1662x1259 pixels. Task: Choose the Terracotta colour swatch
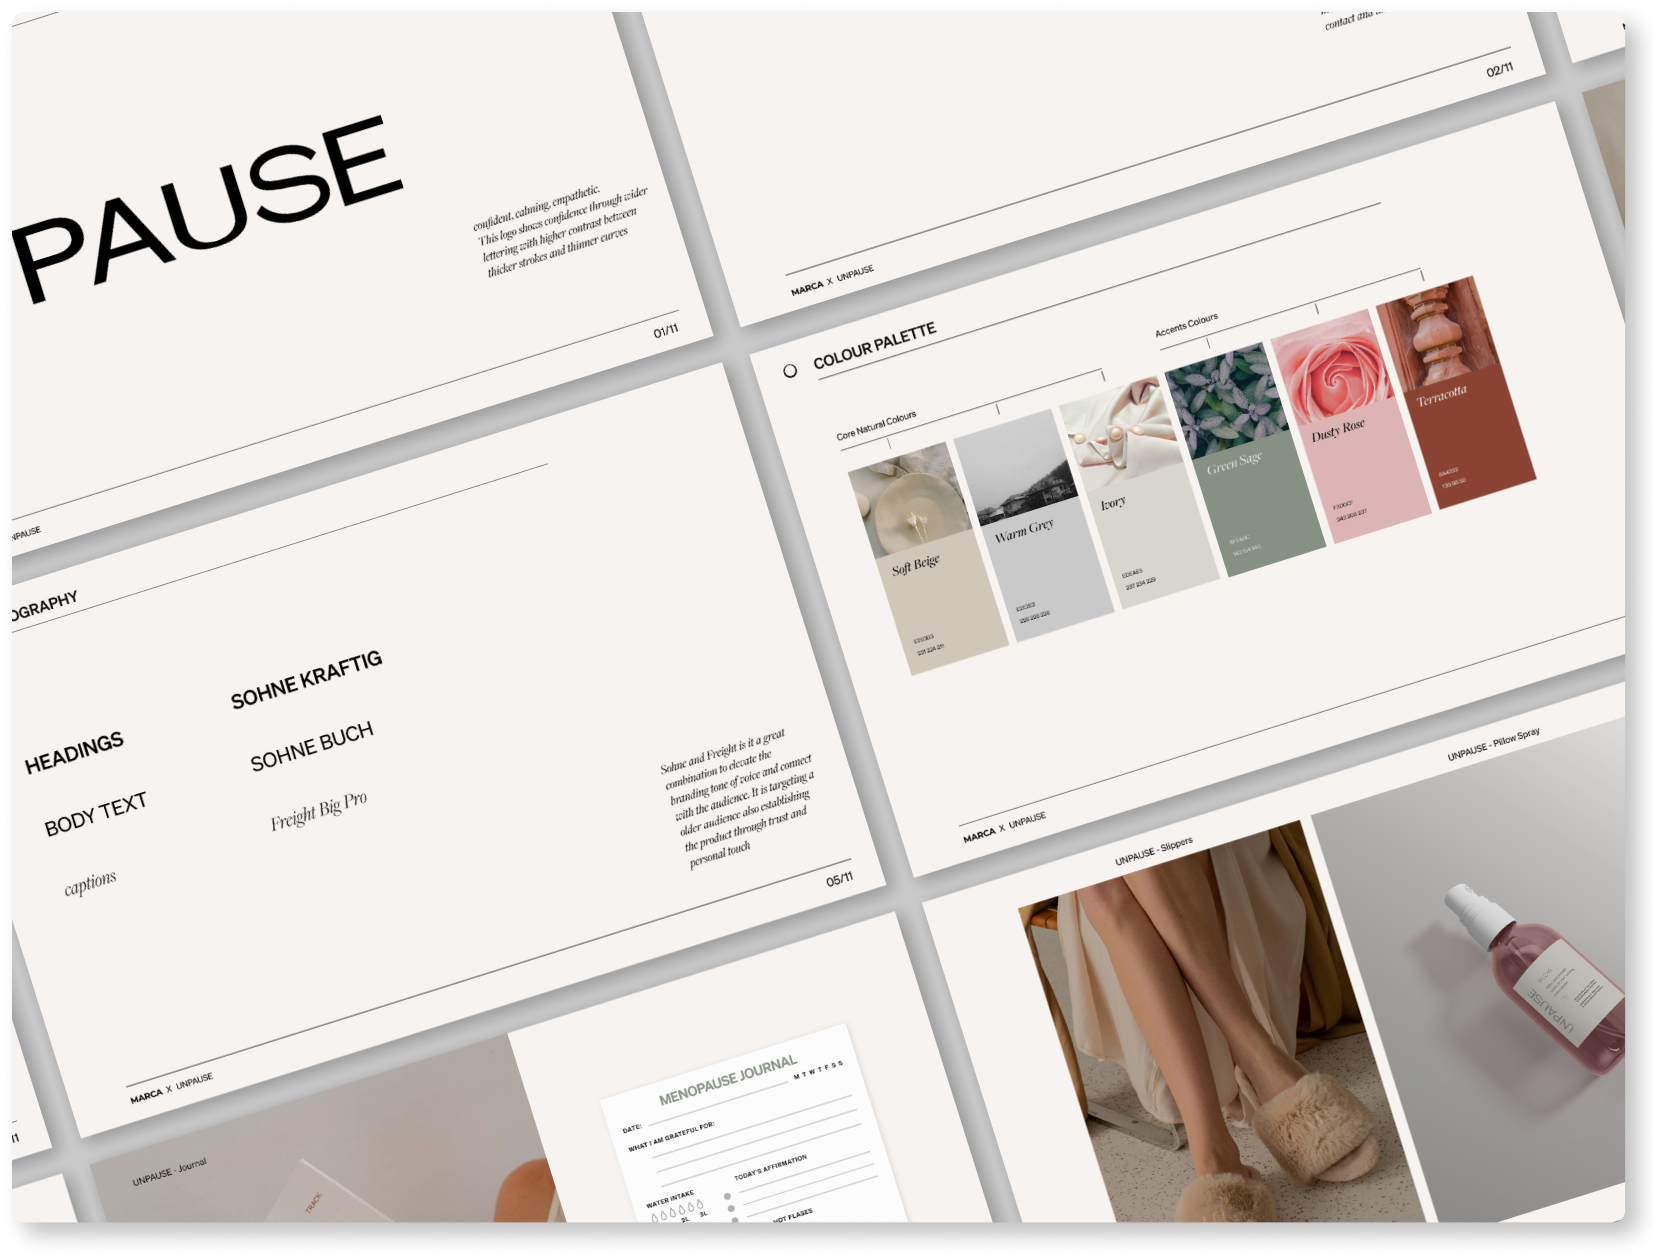(1470, 436)
